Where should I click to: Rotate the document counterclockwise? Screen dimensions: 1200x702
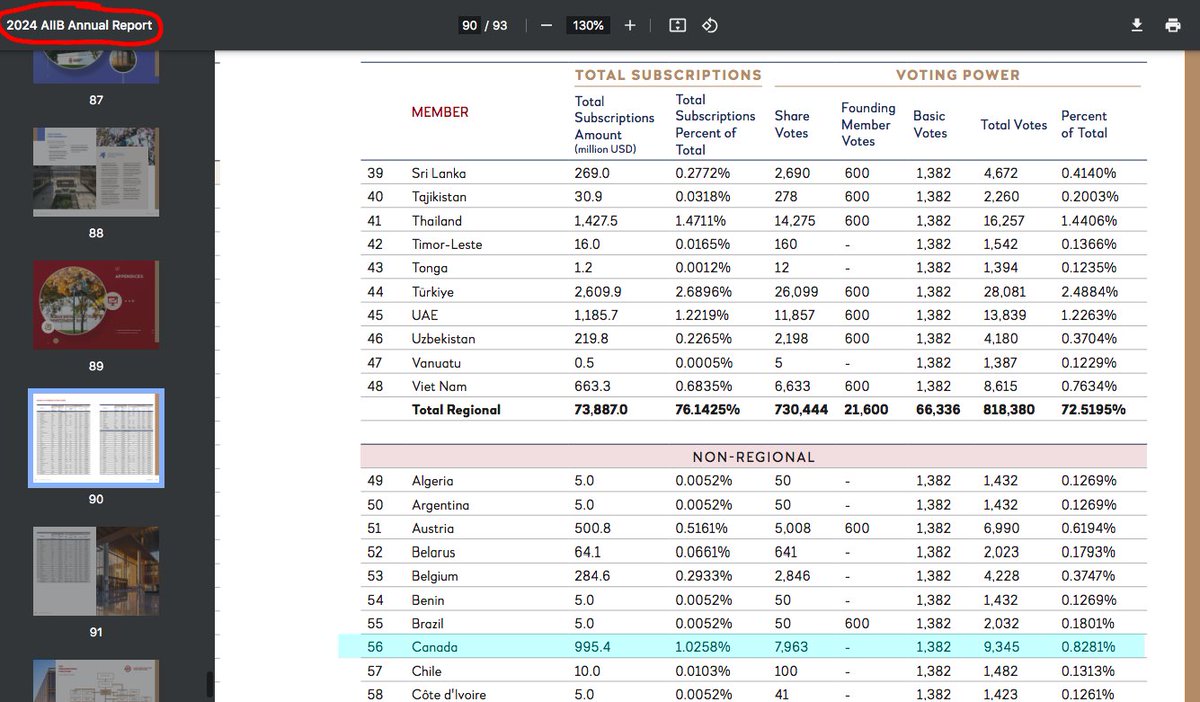click(710, 25)
